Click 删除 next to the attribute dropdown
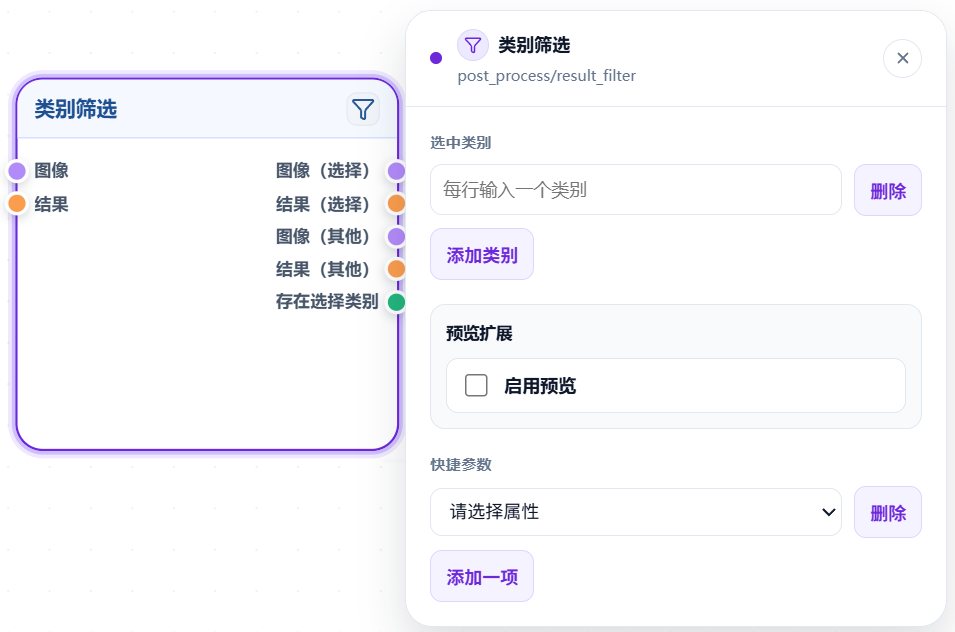 coord(888,513)
